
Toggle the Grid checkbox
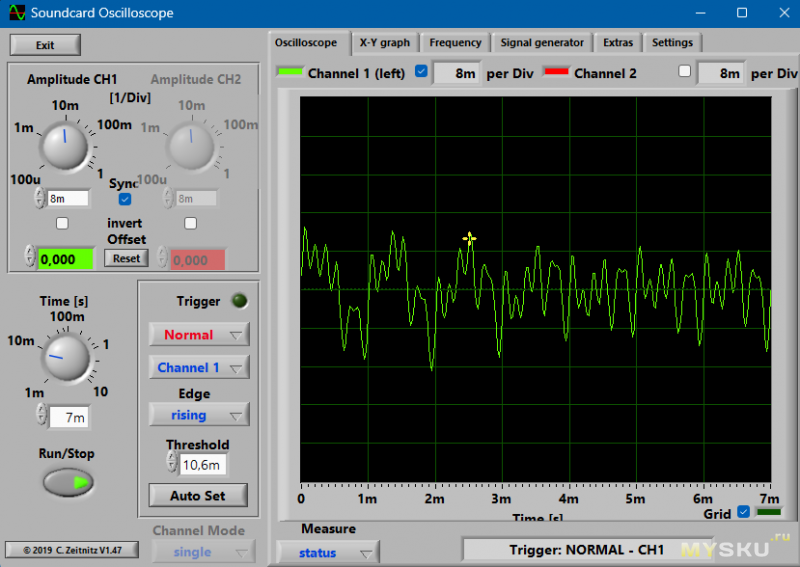743,511
